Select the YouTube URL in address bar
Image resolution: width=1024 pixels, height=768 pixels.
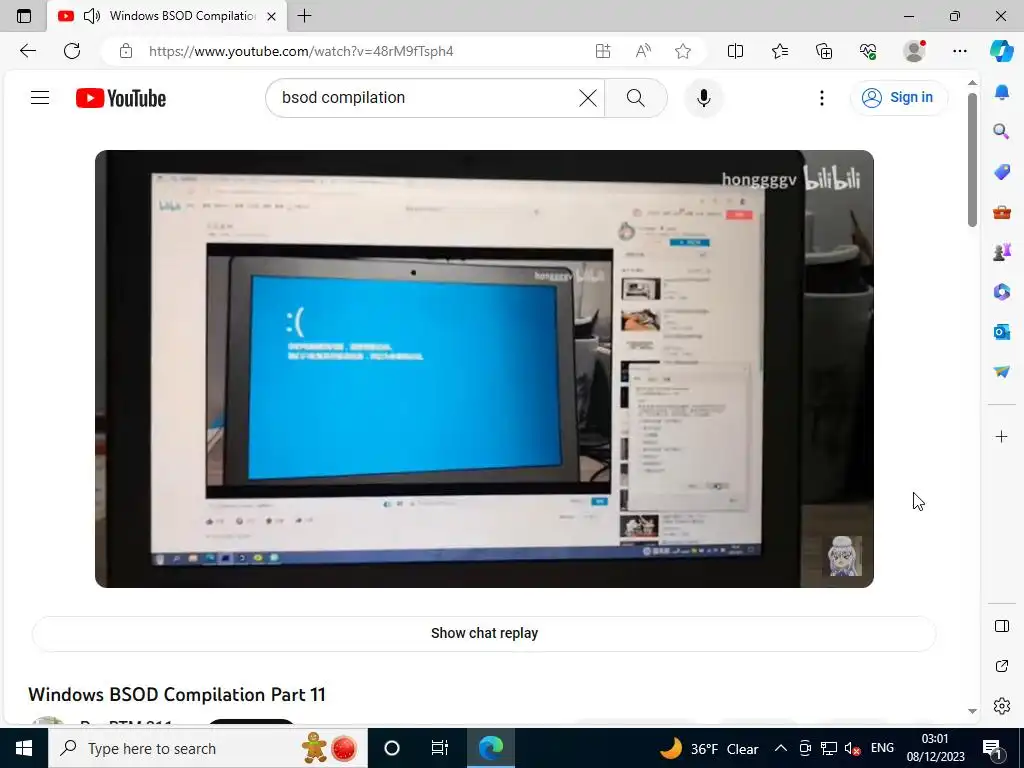[x=301, y=51]
